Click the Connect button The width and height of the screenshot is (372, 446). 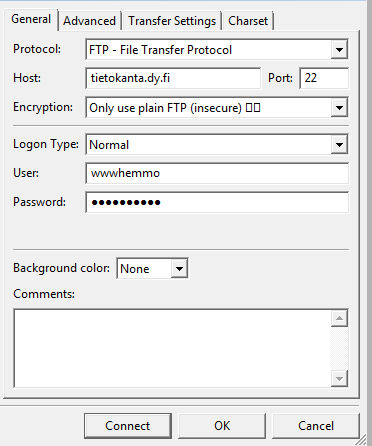(128, 426)
